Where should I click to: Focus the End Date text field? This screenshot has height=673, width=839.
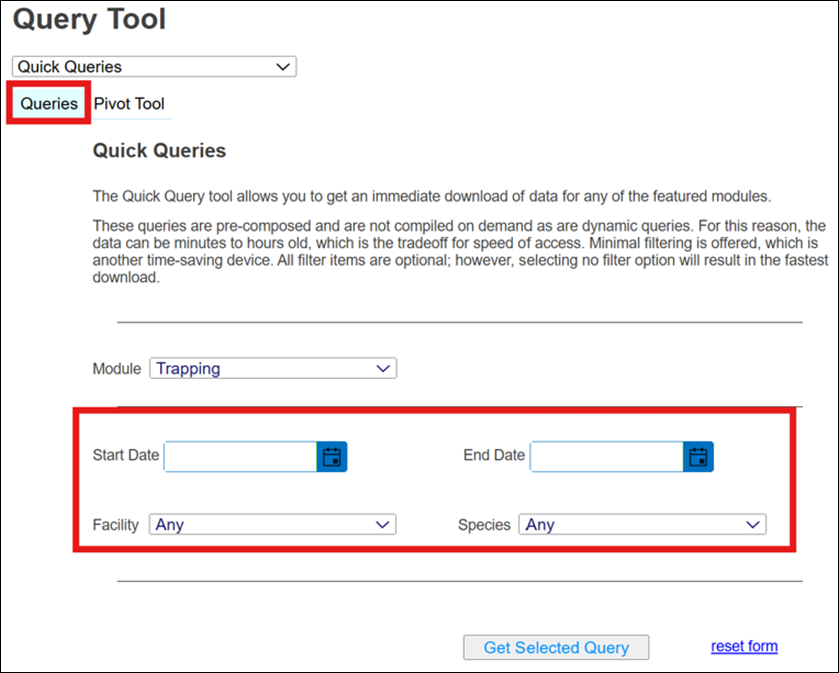click(607, 457)
